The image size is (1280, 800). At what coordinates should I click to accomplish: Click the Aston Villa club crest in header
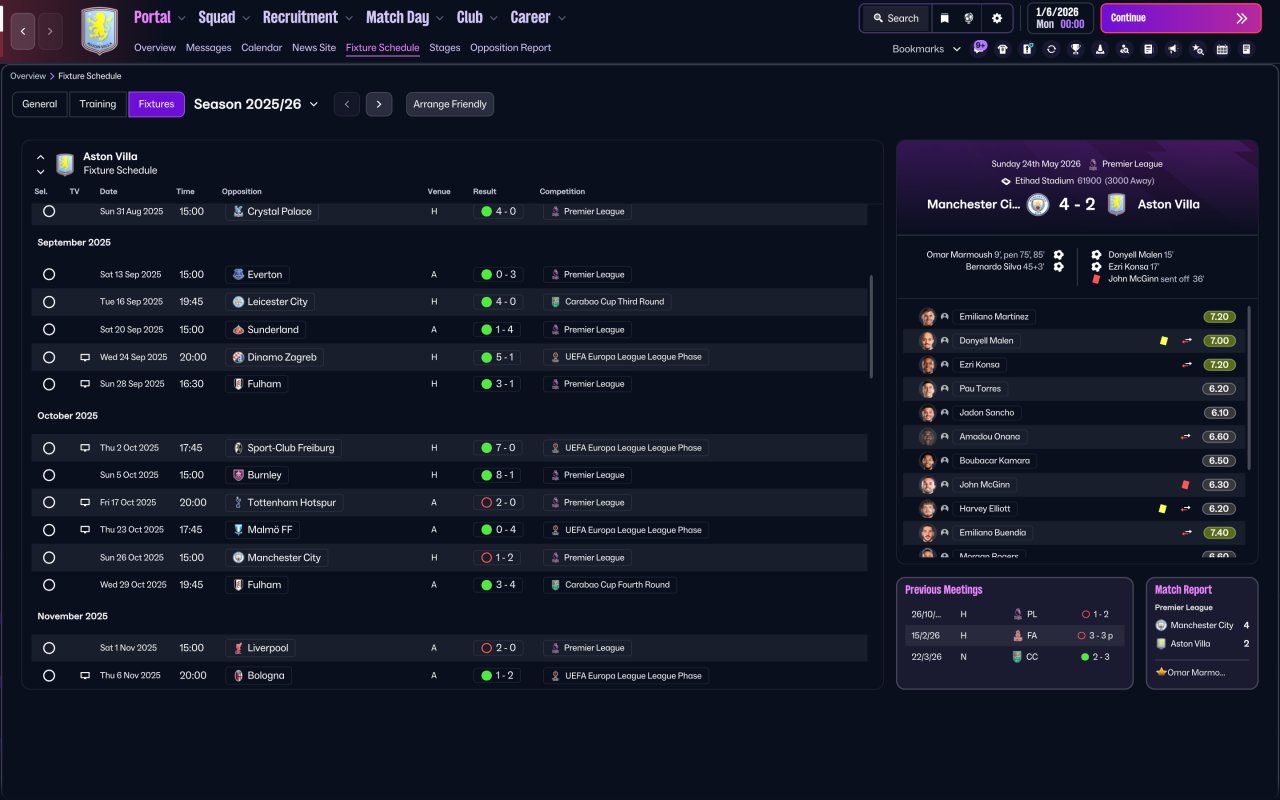pyautogui.click(x=99, y=31)
